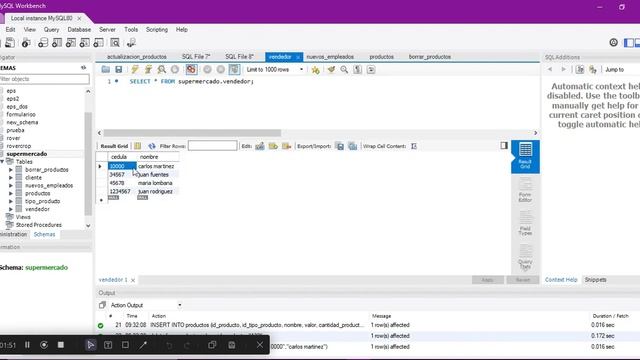Open the Edit menu
Screen dimensions: 640x360
(x=10, y=29)
